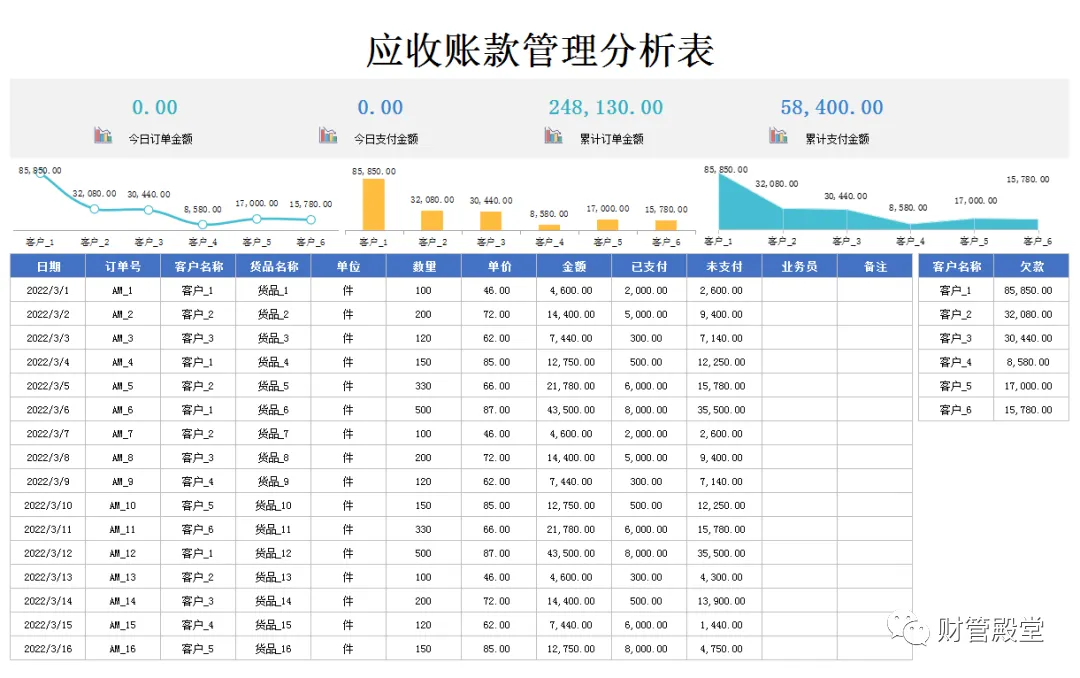The height and width of the screenshot is (678, 1080).
Task: Select 客户_6 in the summary table
Action: point(956,410)
